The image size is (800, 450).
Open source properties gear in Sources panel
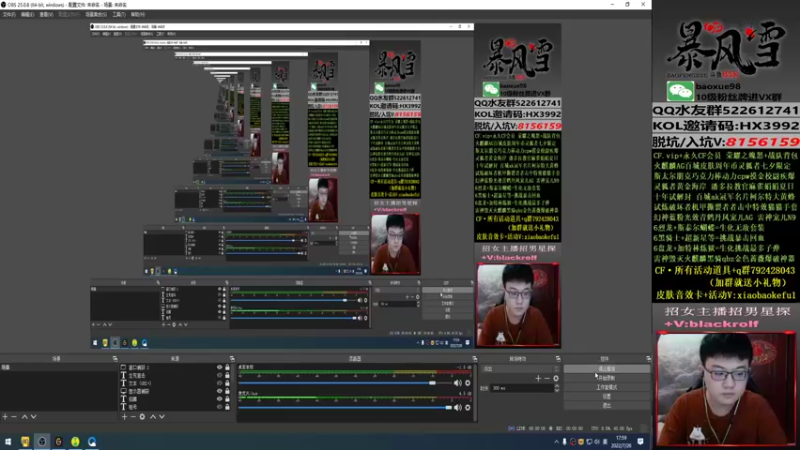[142, 417]
